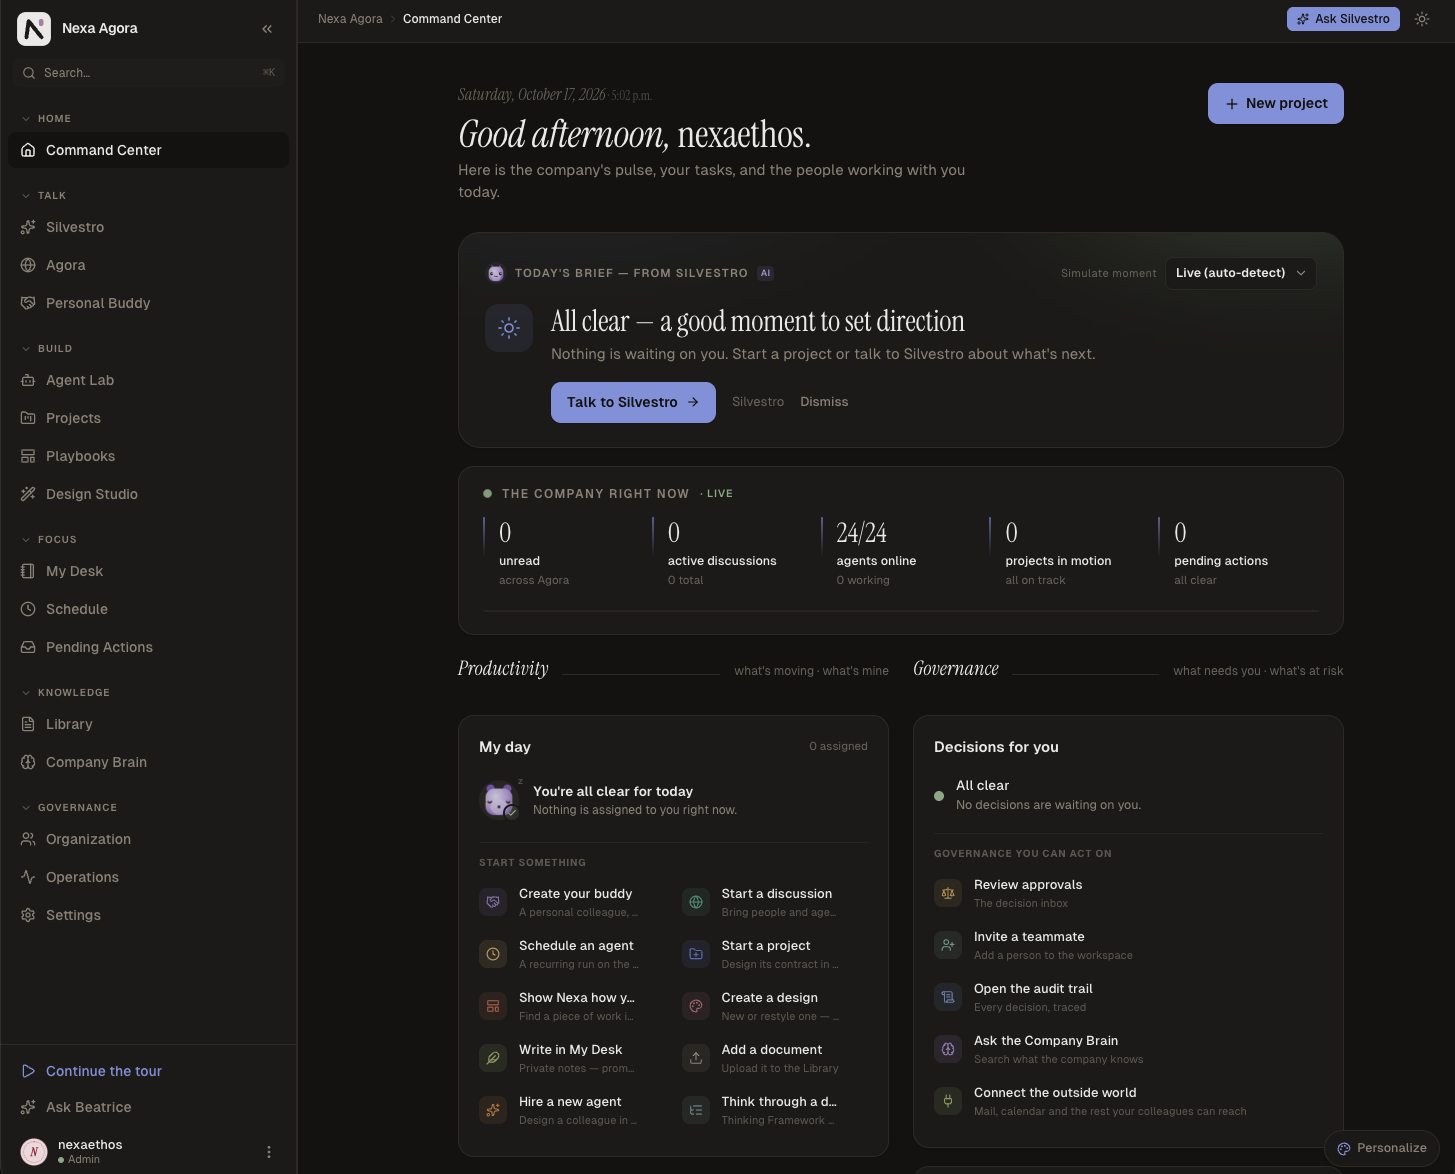Collapse the sidebar with double chevron icon
This screenshot has height=1174, width=1455.
[267, 29]
